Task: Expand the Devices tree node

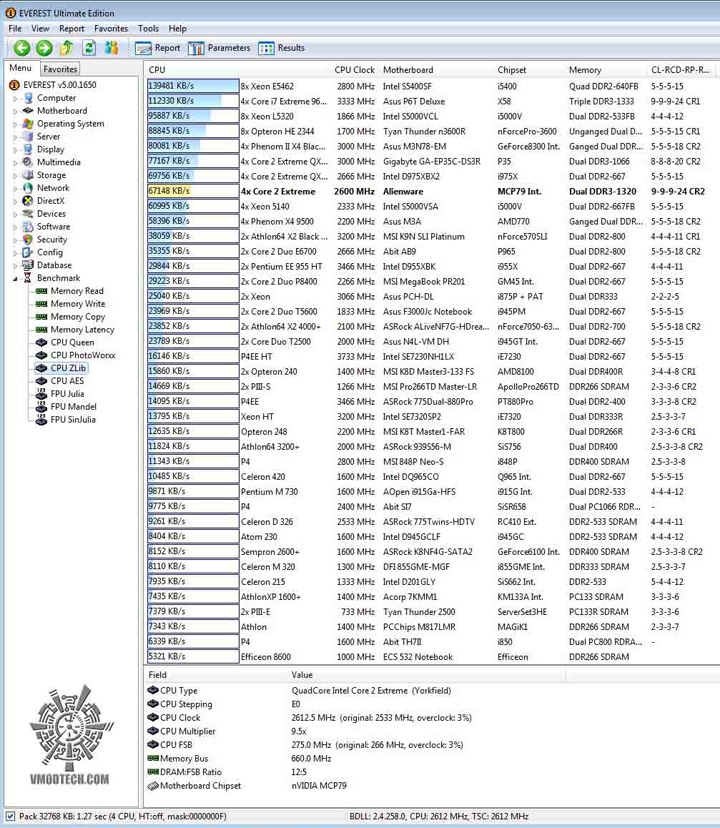Action: 15,214
